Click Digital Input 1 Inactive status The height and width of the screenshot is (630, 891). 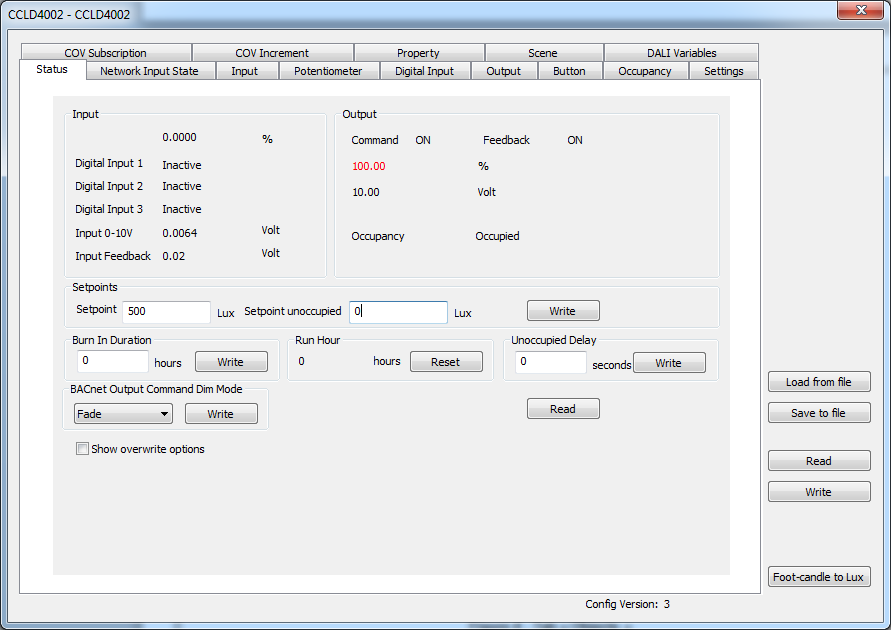pyautogui.click(x=182, y=165)
